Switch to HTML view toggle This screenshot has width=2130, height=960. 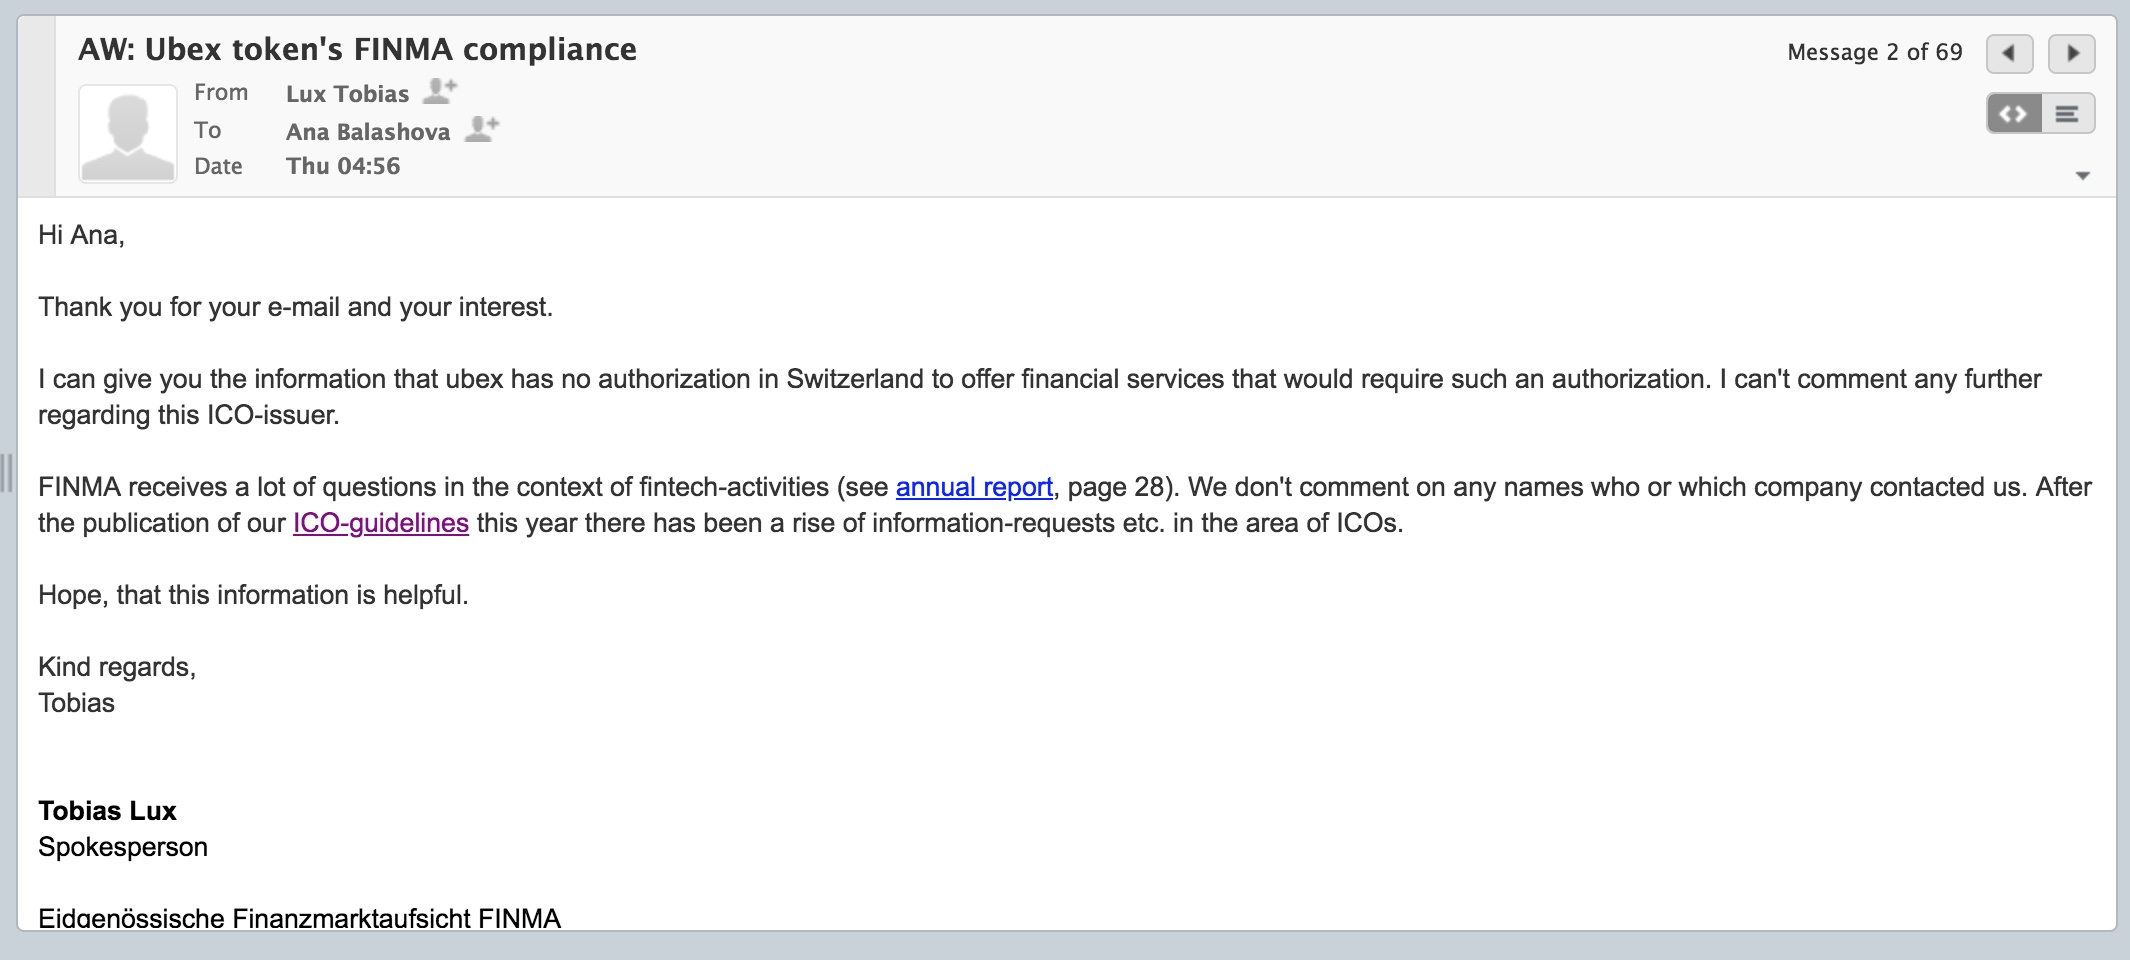(2013, 114)
